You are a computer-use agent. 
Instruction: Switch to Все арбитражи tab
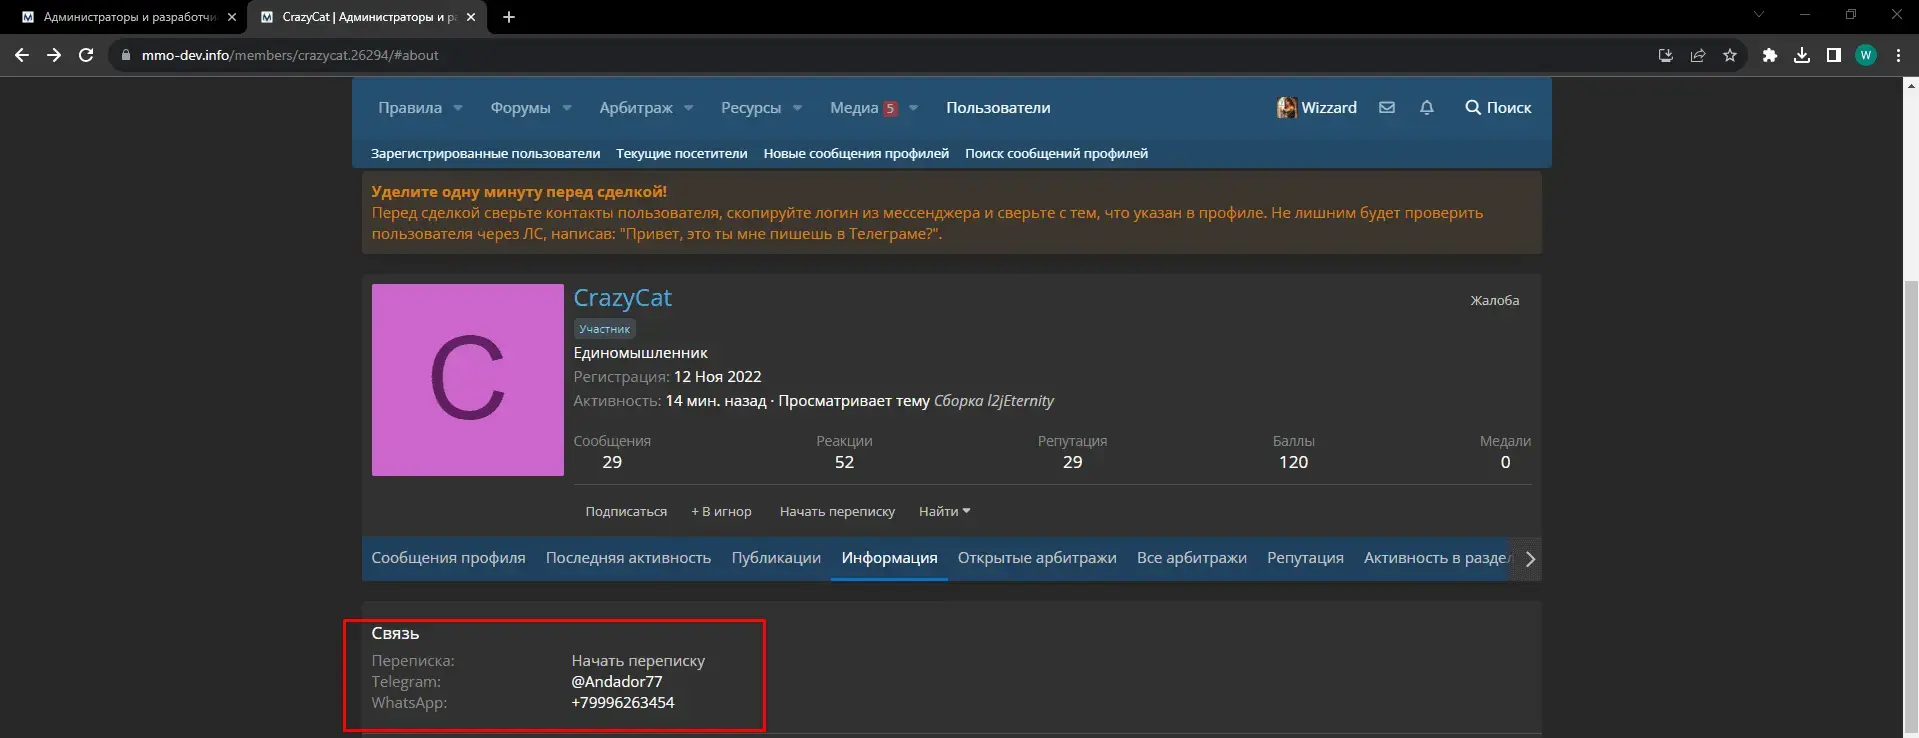(1191, 558)
